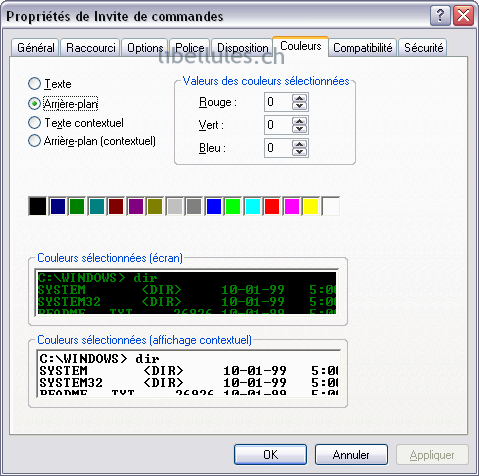Viewport: 479px width, 476px height.
Task: Open the Police tab
Action: point(189,48)
